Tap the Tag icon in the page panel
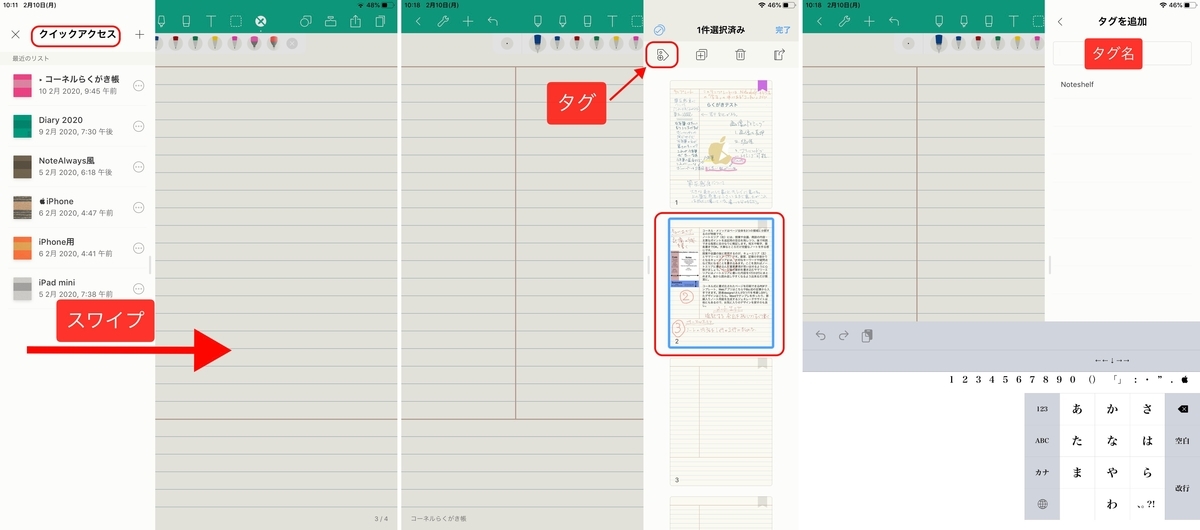The height and width of the screenshot is (530, 1200). tap(660, 55)
